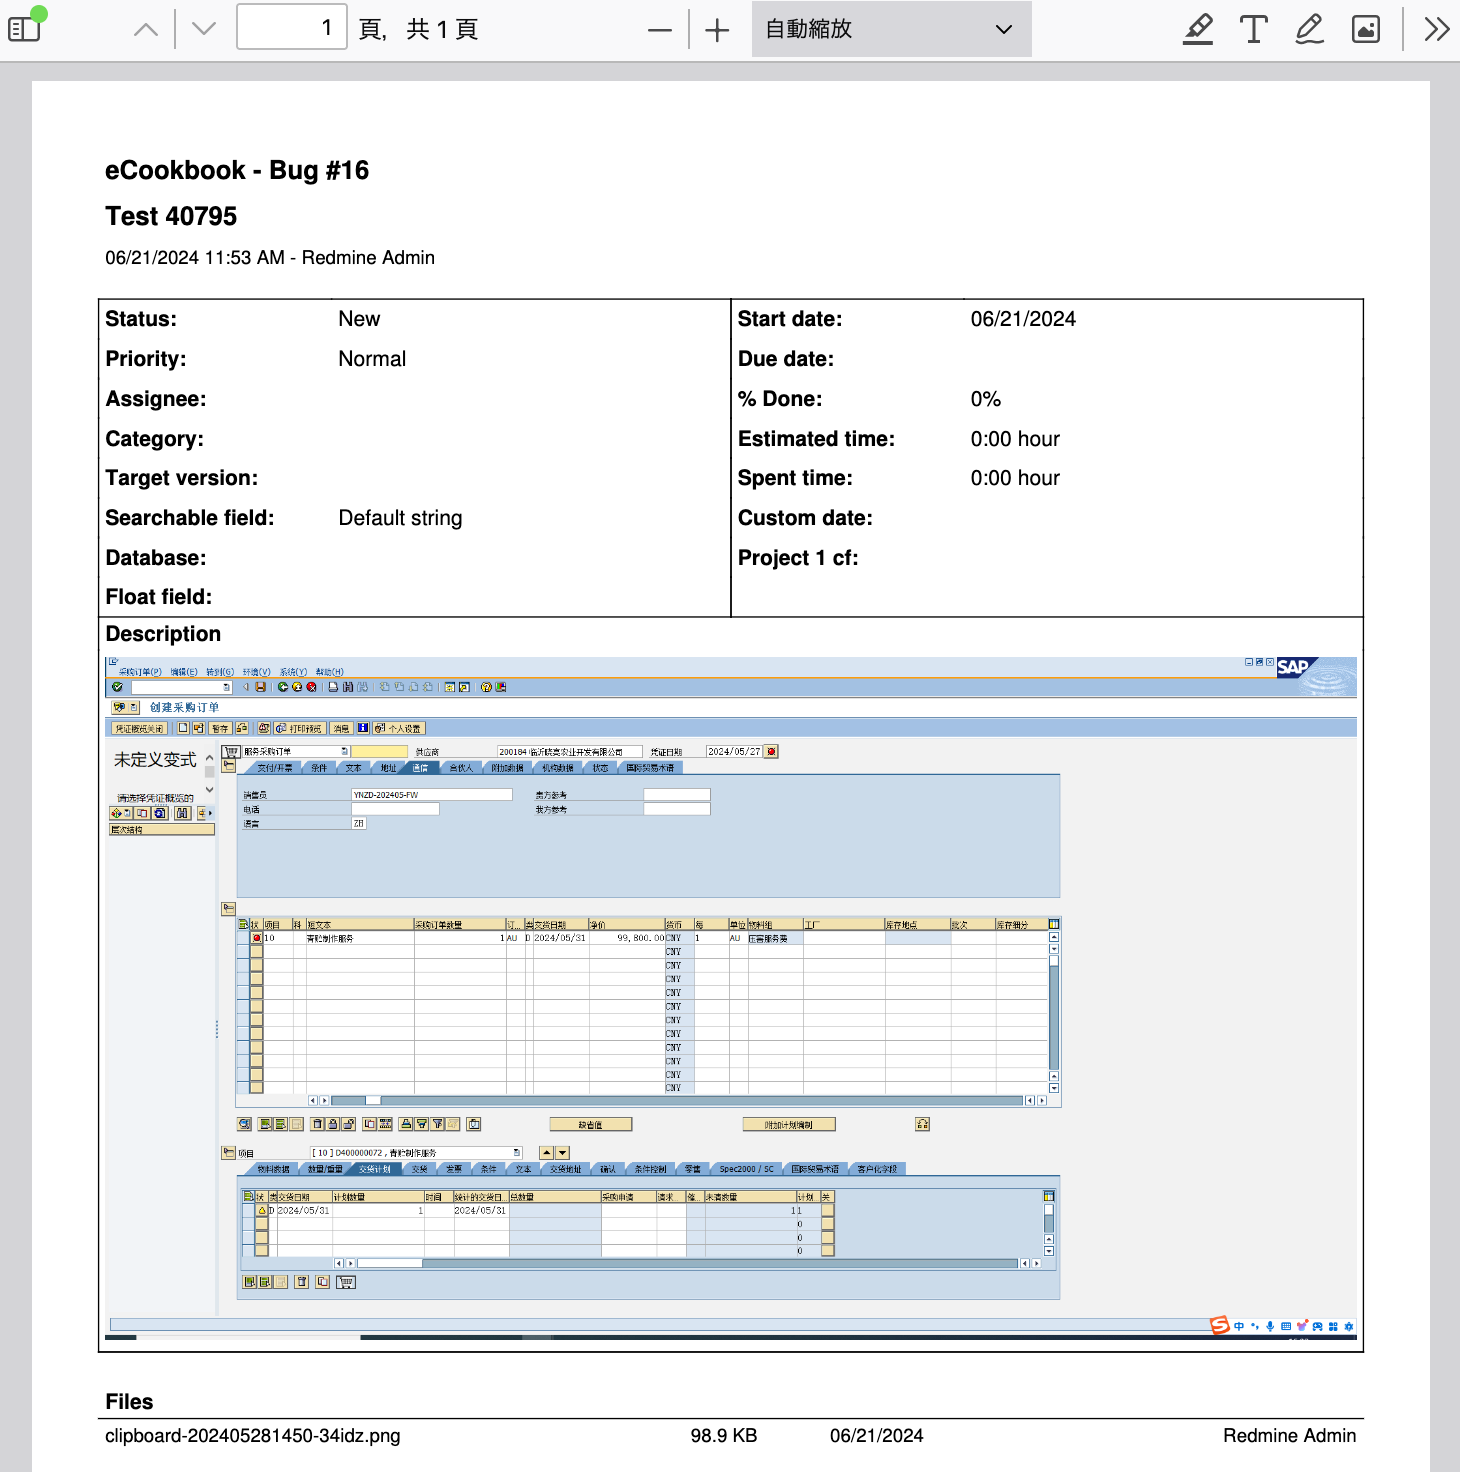This screenshot has height=1472, width=1460.
Task: Click the timestamp '06/21/2024 11:53 AM - Redmine Admin'
Action: 270,258
